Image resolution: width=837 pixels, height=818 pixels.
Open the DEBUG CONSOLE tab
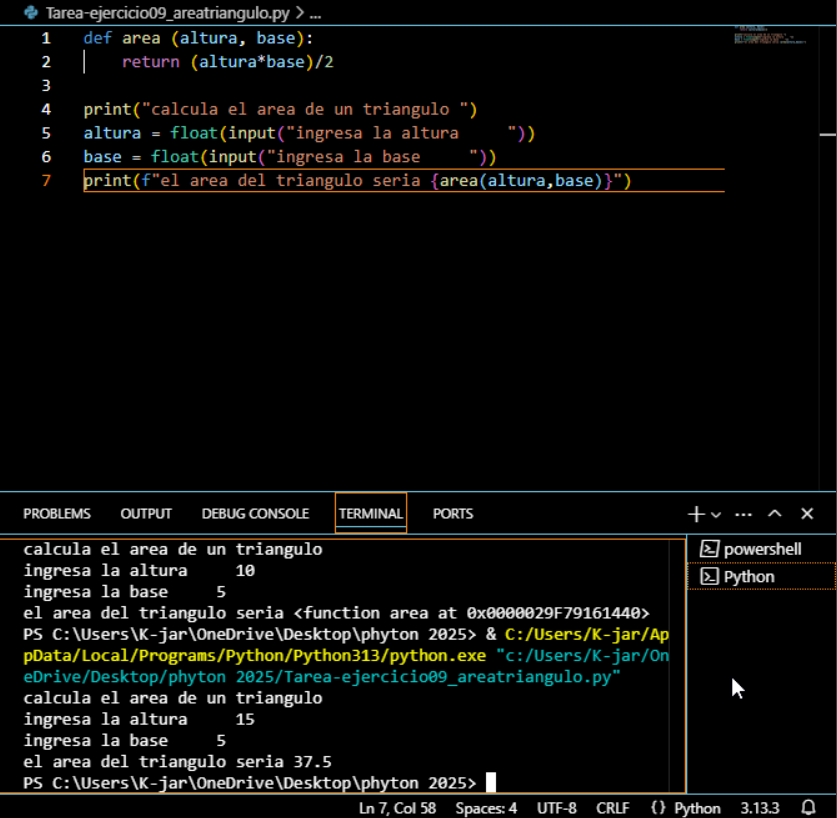(x=255, y=514)
